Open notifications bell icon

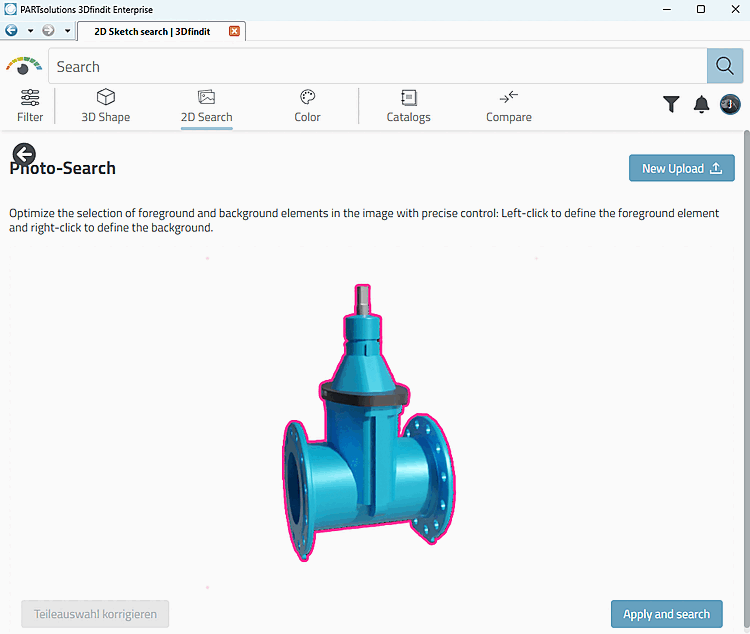[x=701, y=104]
